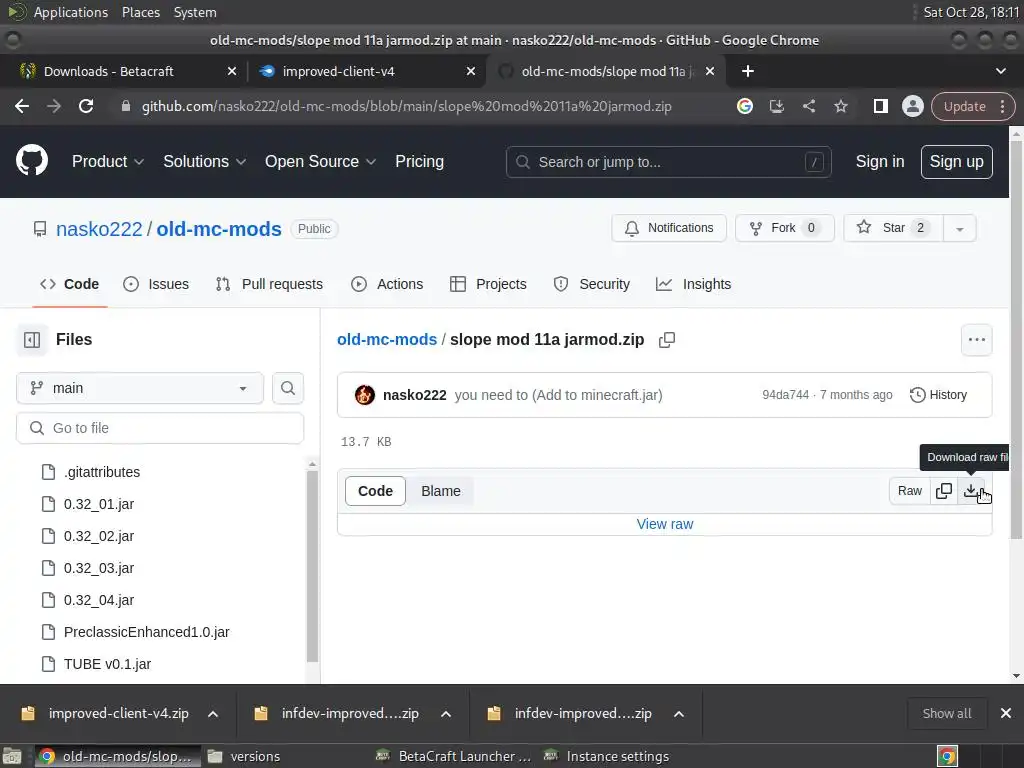Screen dimensions: 1024x768
Task: Click the browser forward arrow
Action: [54, 106]
